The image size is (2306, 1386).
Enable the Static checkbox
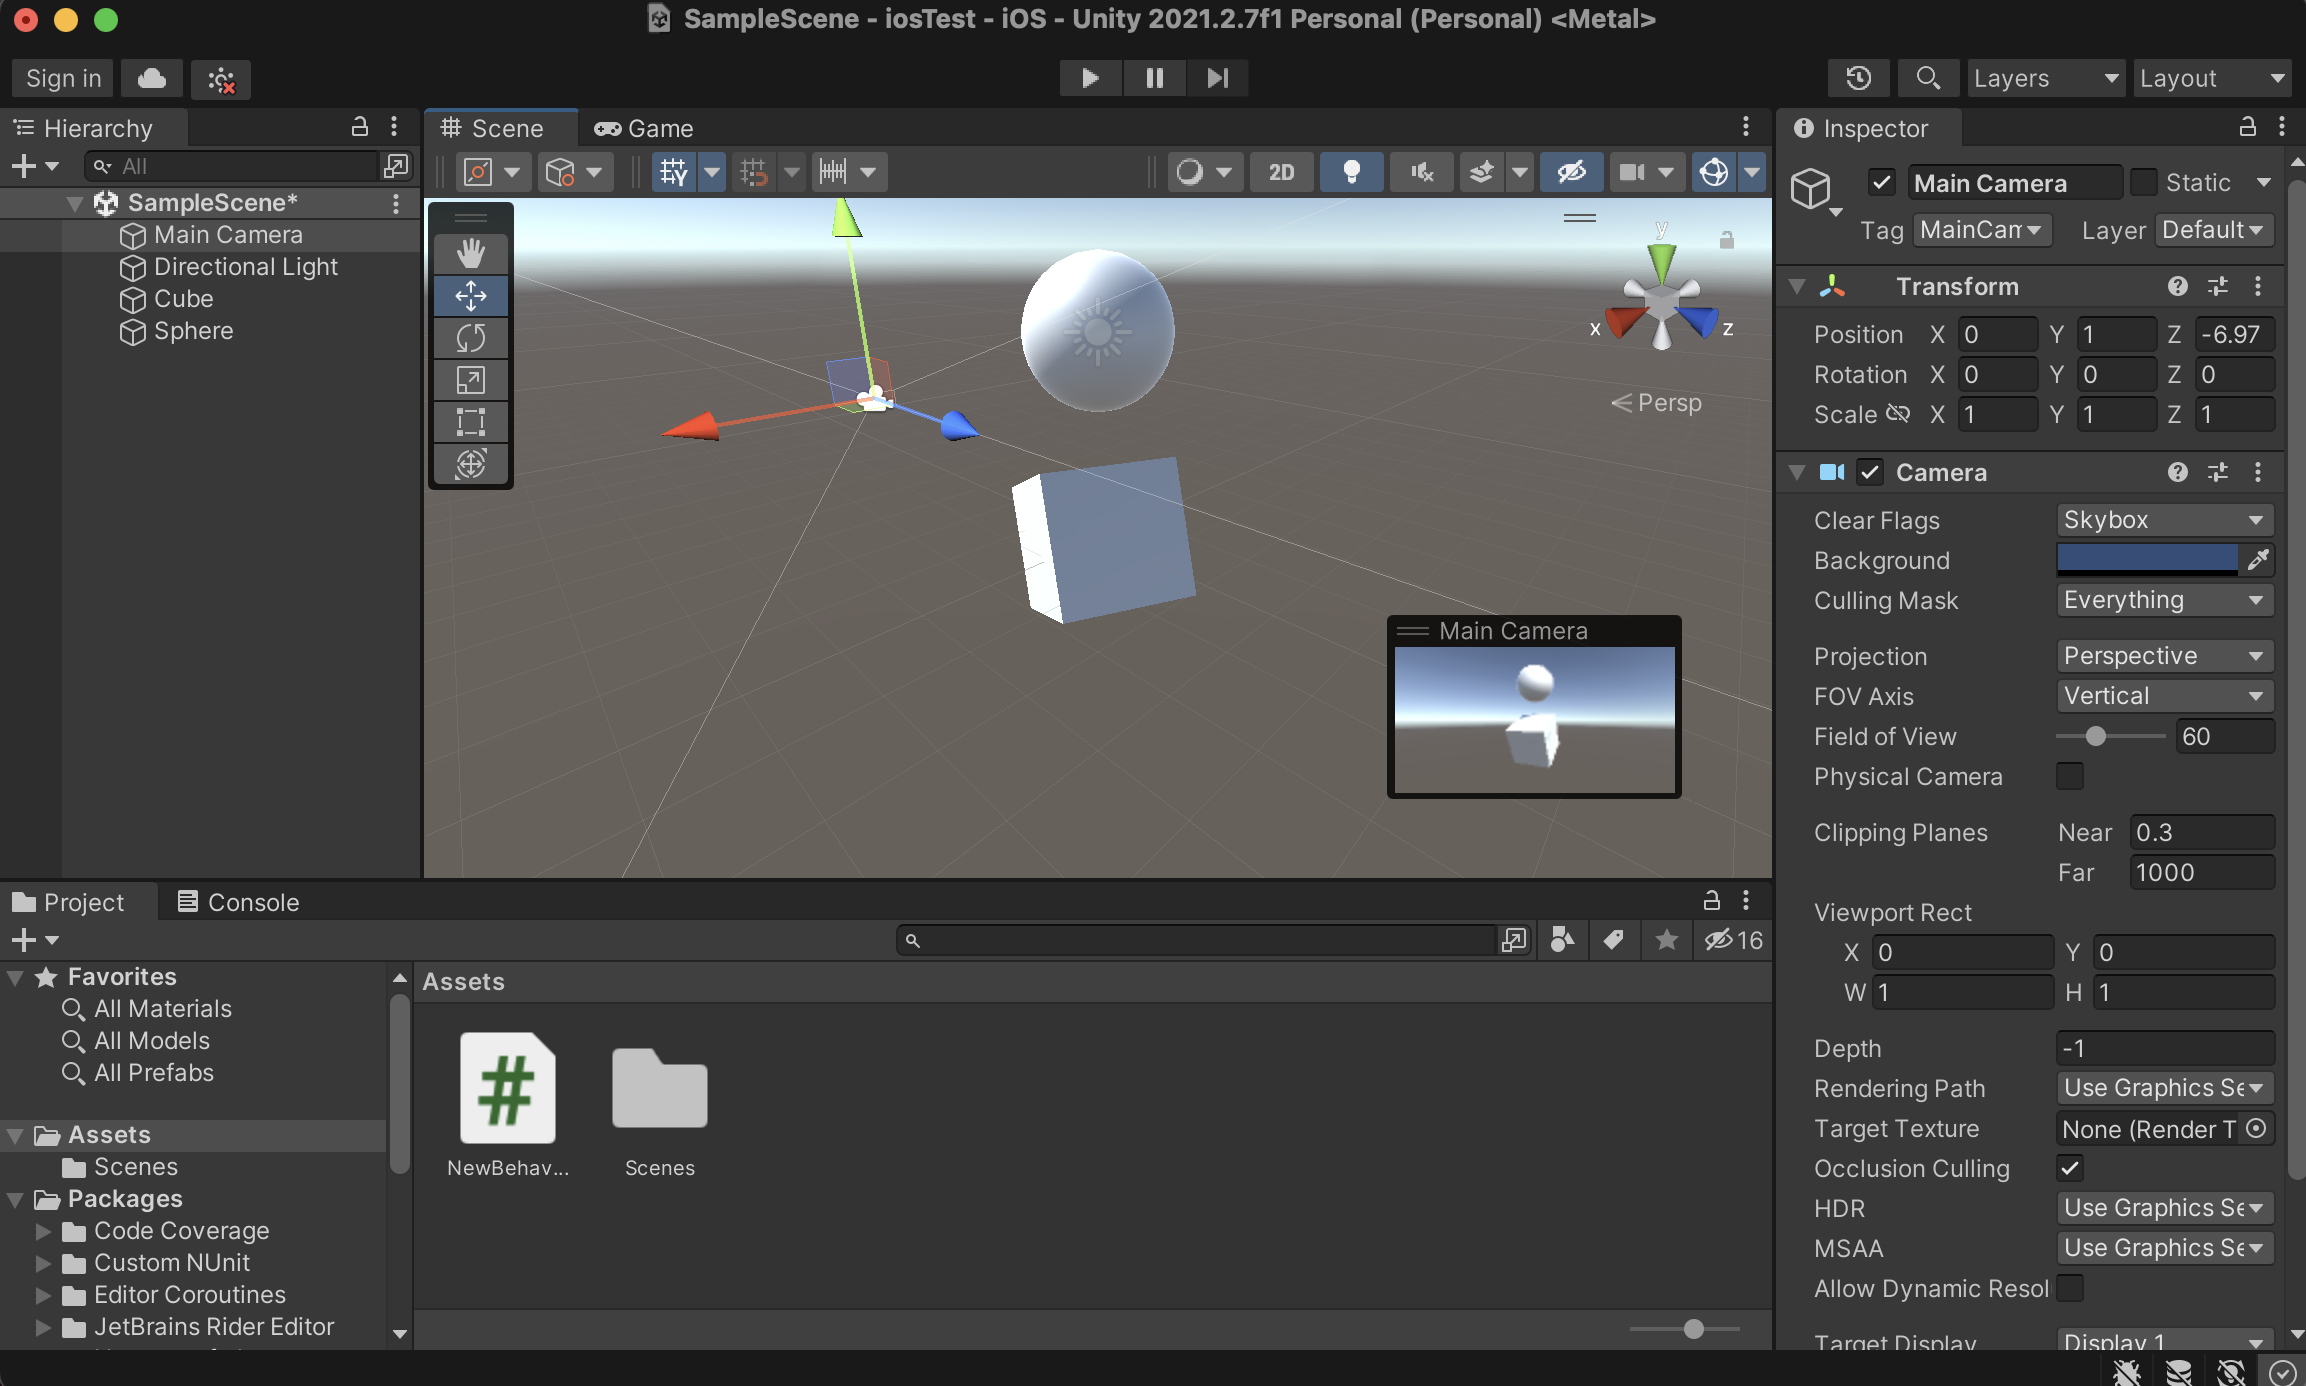point(2143,182)
